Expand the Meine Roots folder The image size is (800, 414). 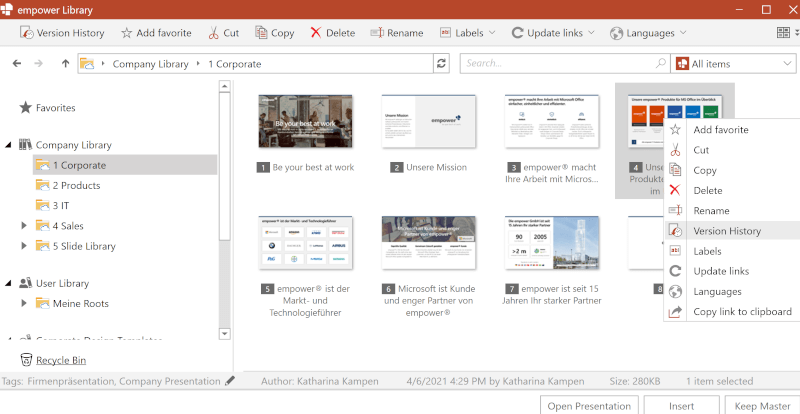23,303
